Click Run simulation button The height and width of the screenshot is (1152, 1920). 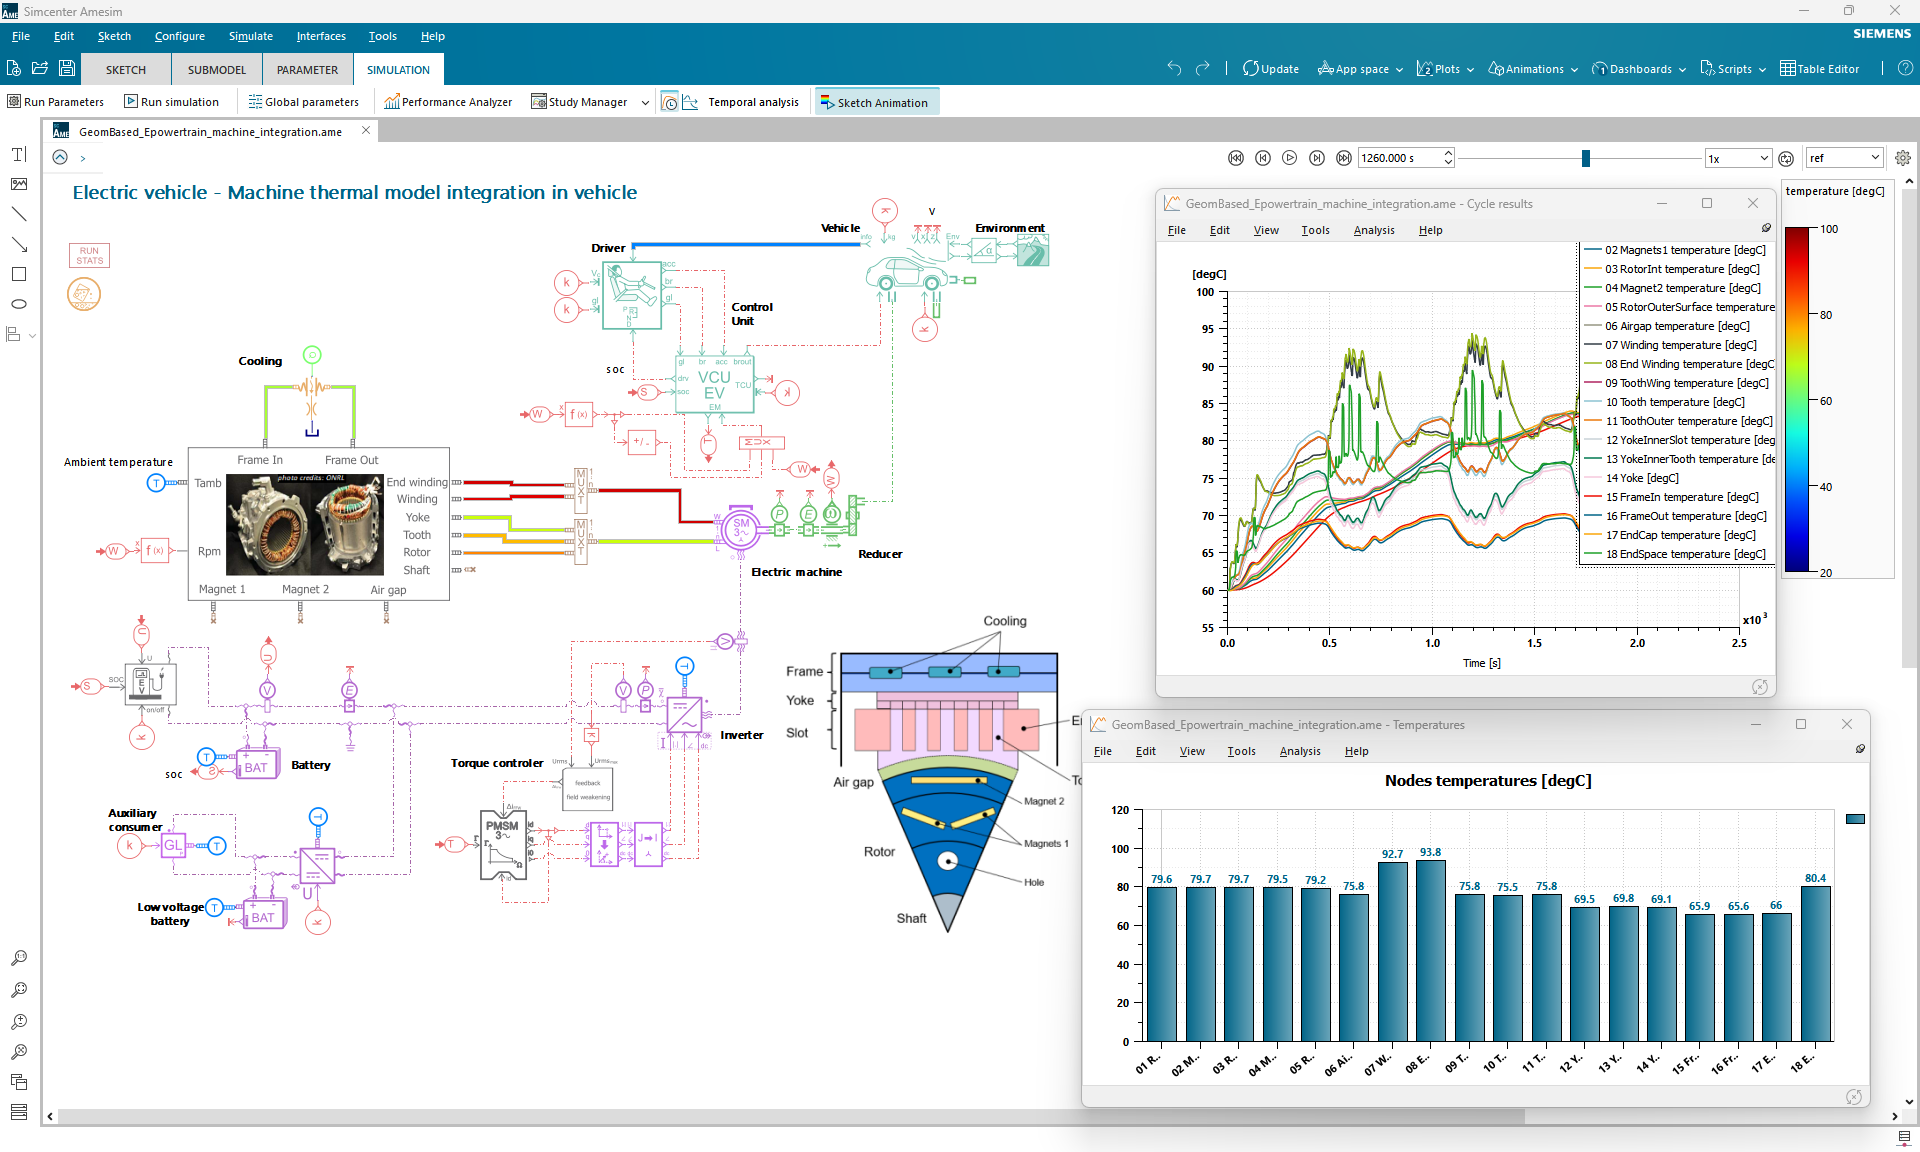(x=171, y=102)
